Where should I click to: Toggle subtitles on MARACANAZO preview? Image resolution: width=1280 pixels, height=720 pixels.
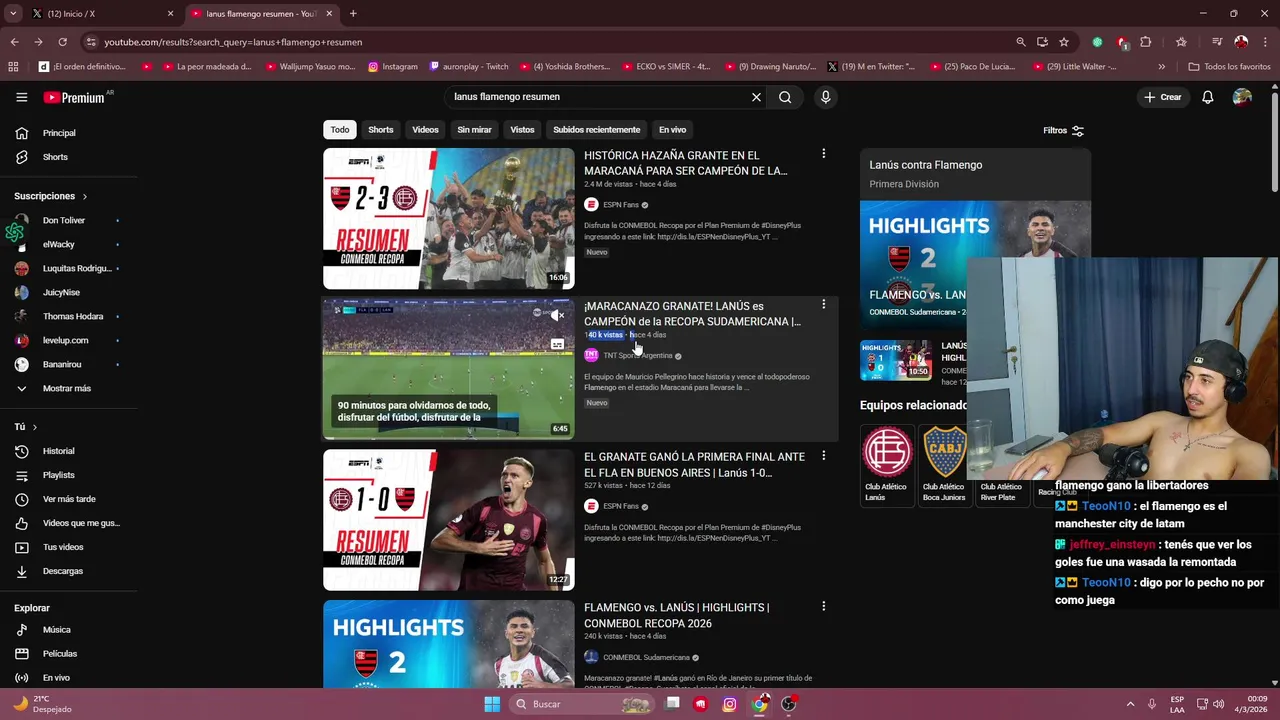[557, 344]
